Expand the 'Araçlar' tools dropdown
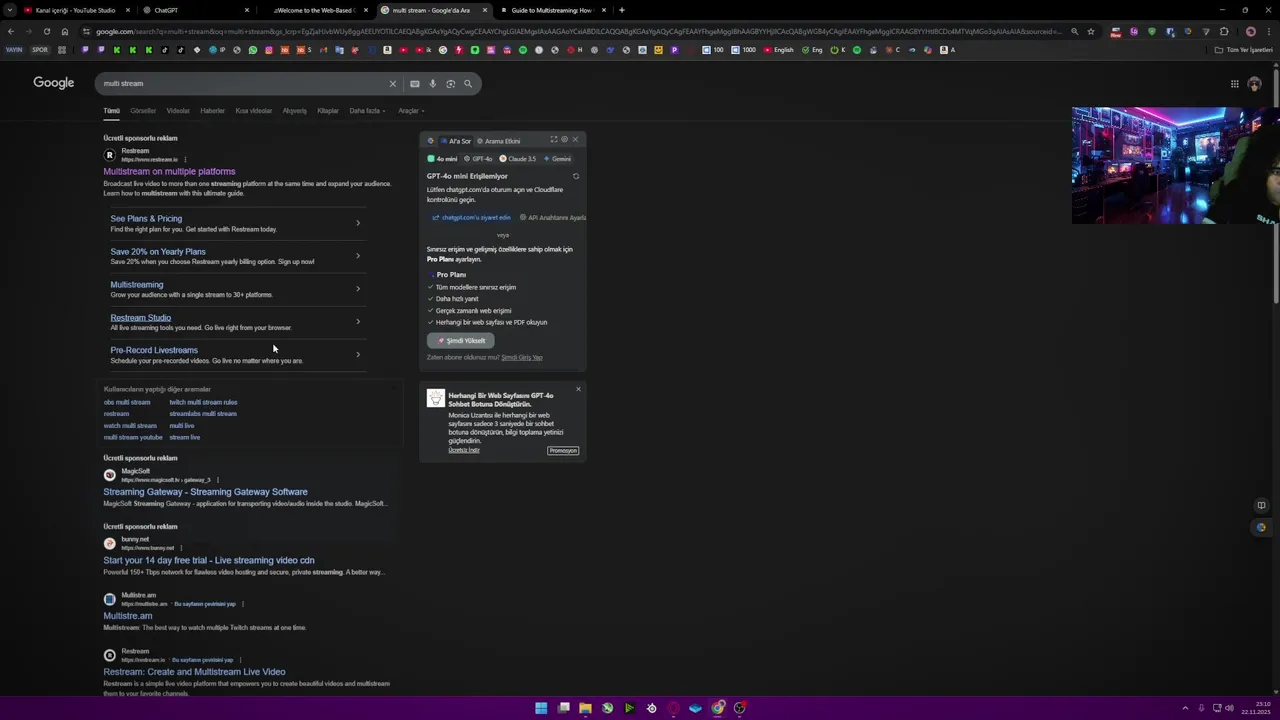The width and height of the screenshot is (1280, 720). click(x=411, y=111)
